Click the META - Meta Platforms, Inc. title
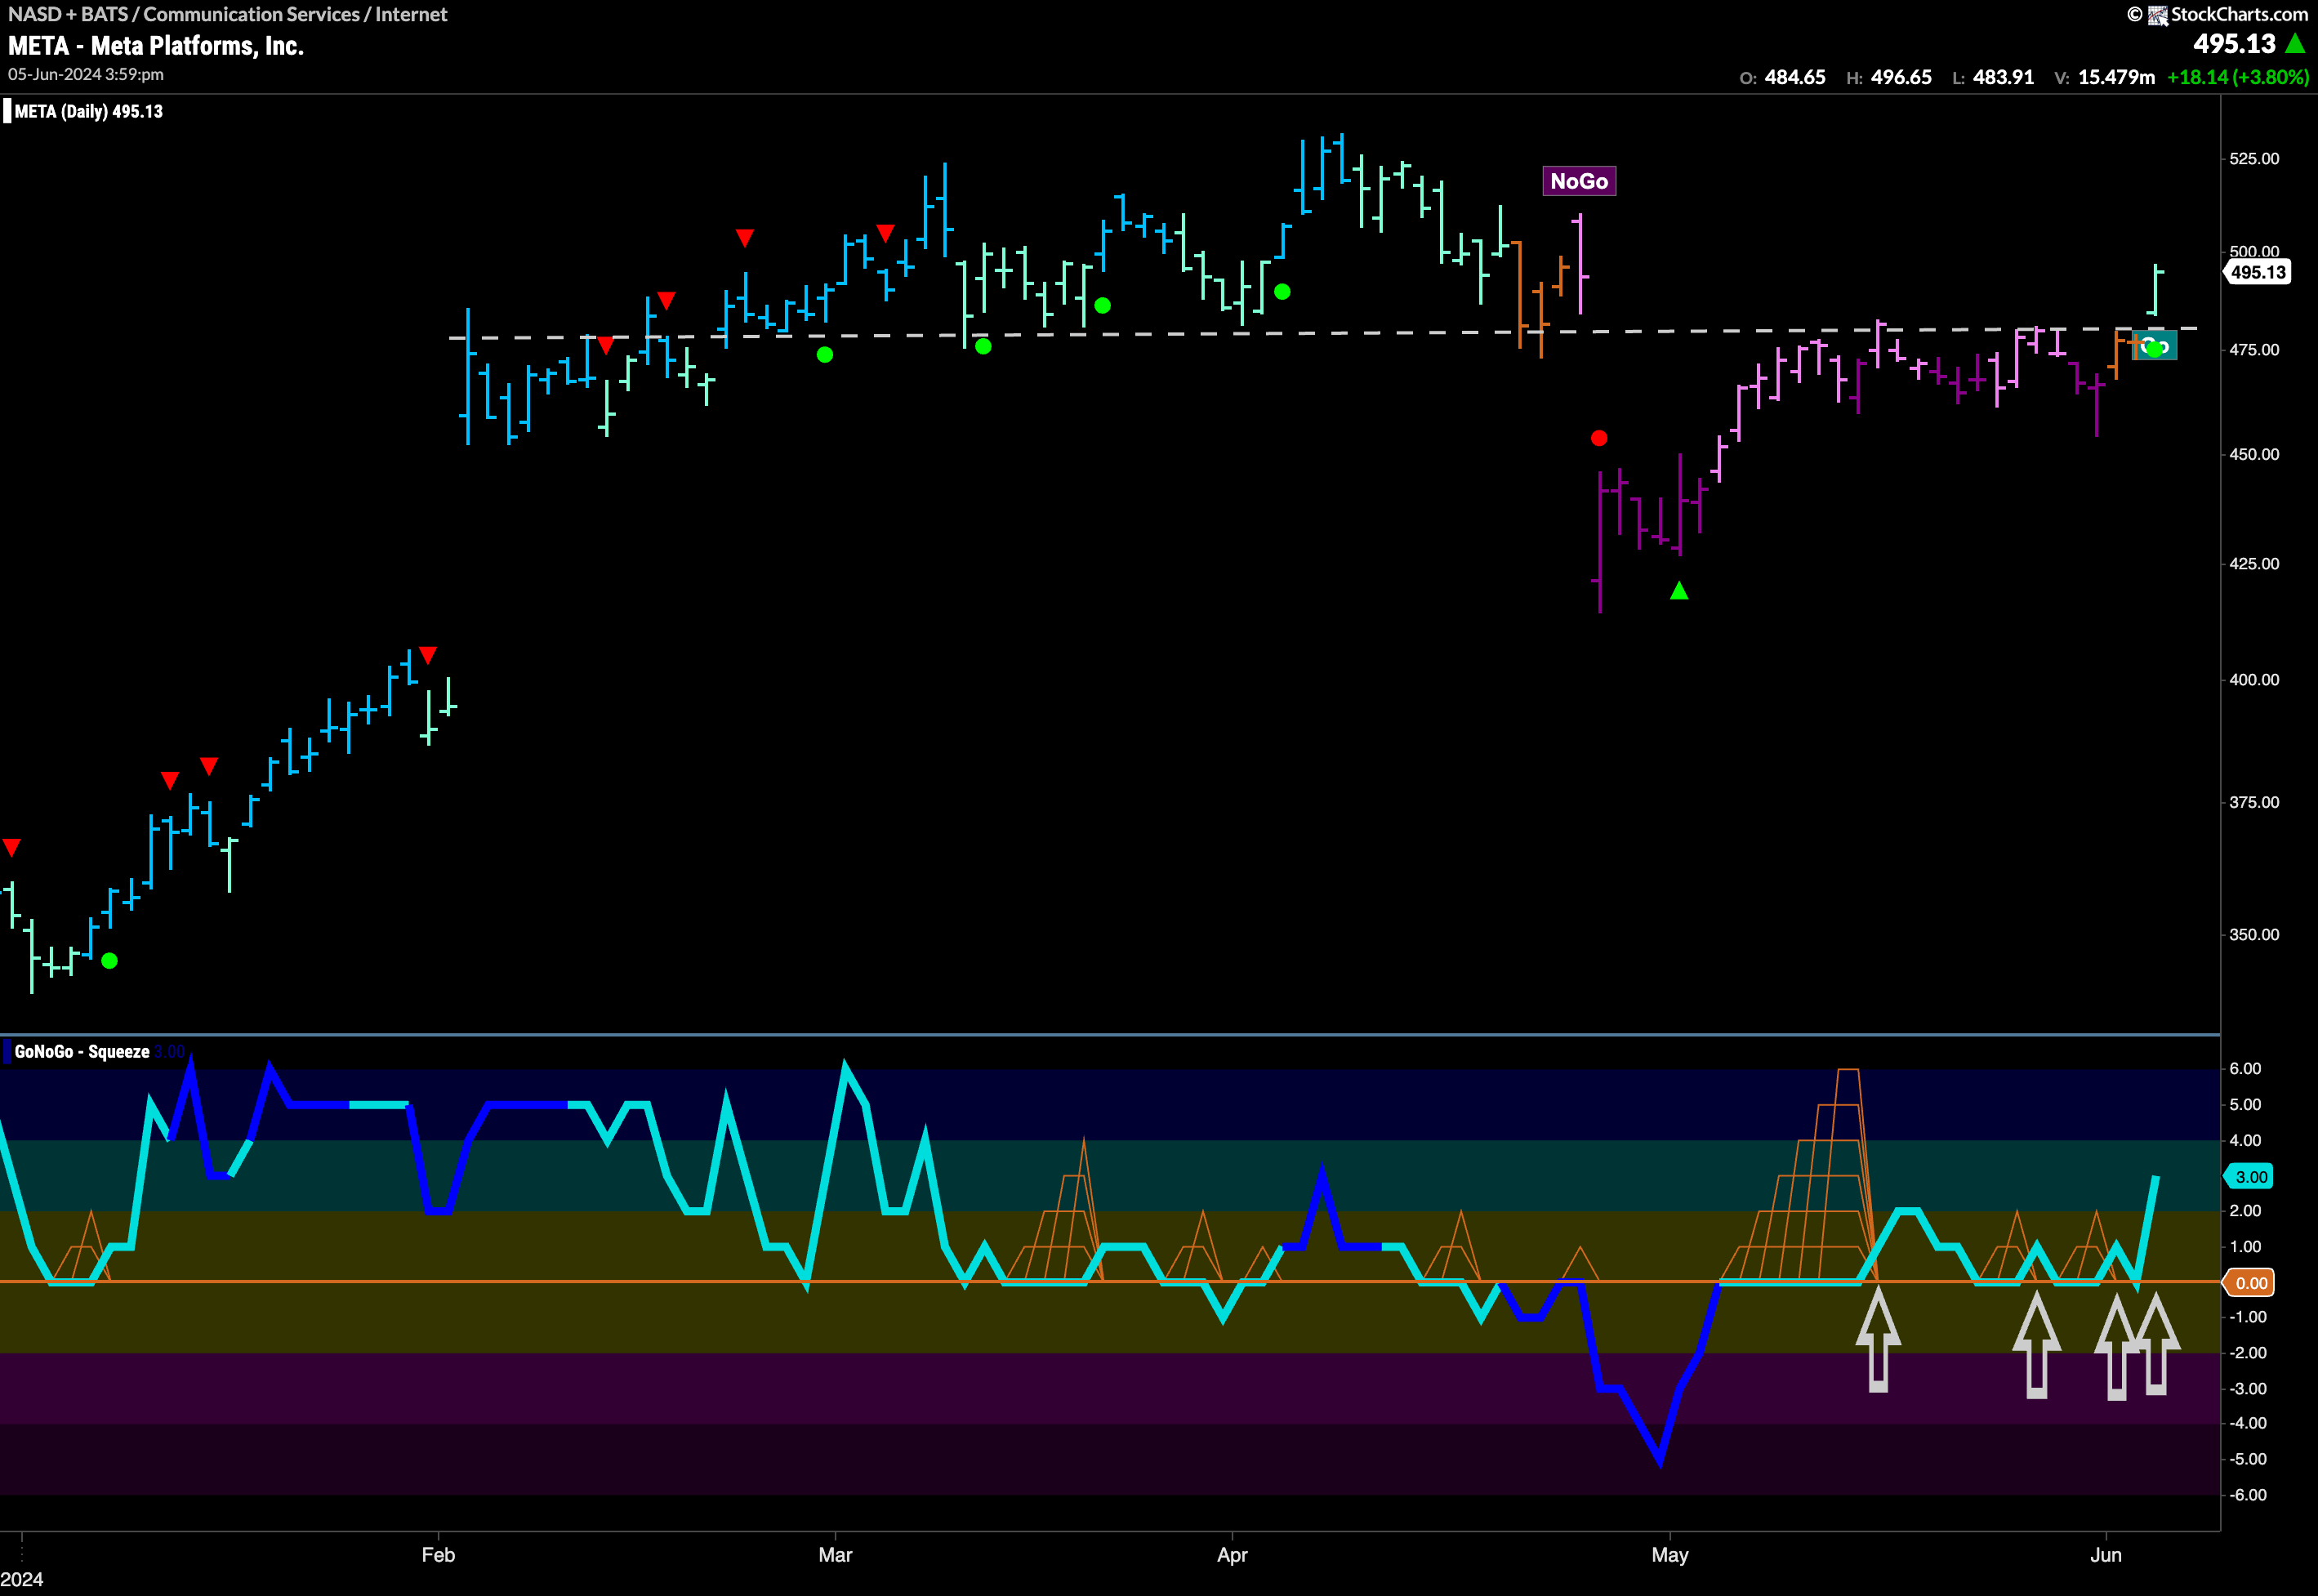The image size is (2318, 1596). [x=156, y=46]
